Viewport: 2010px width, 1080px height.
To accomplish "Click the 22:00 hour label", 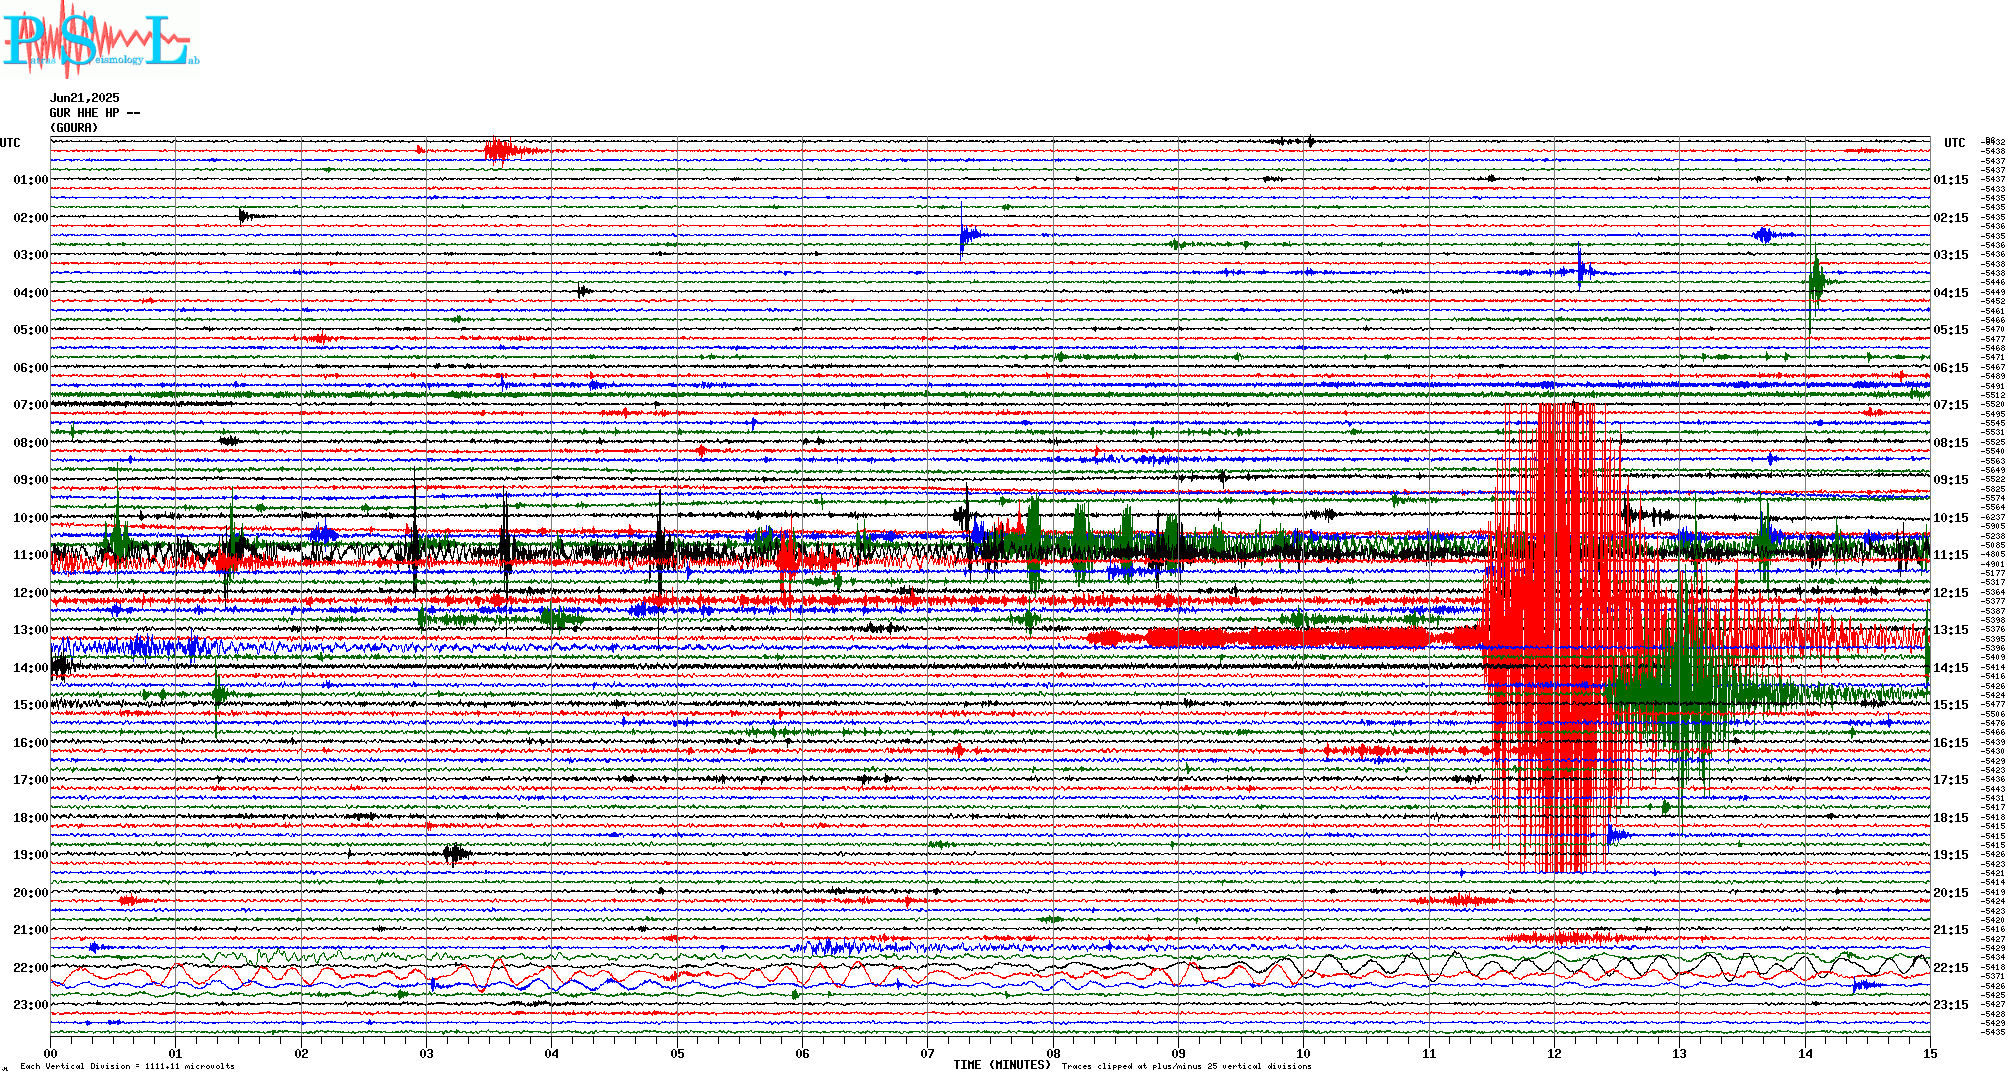I will (x=31, y=968).
